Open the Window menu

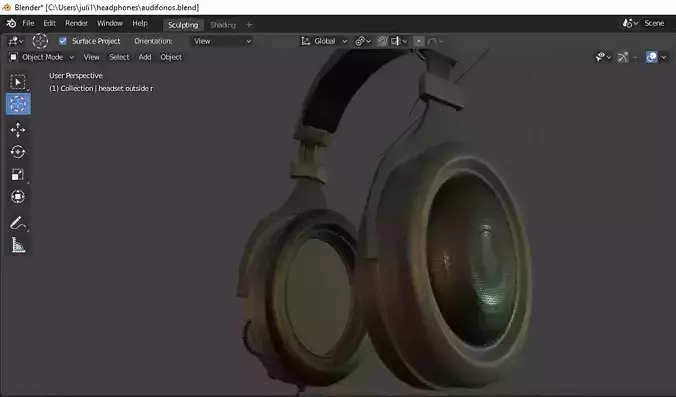[x=110, y=23]
